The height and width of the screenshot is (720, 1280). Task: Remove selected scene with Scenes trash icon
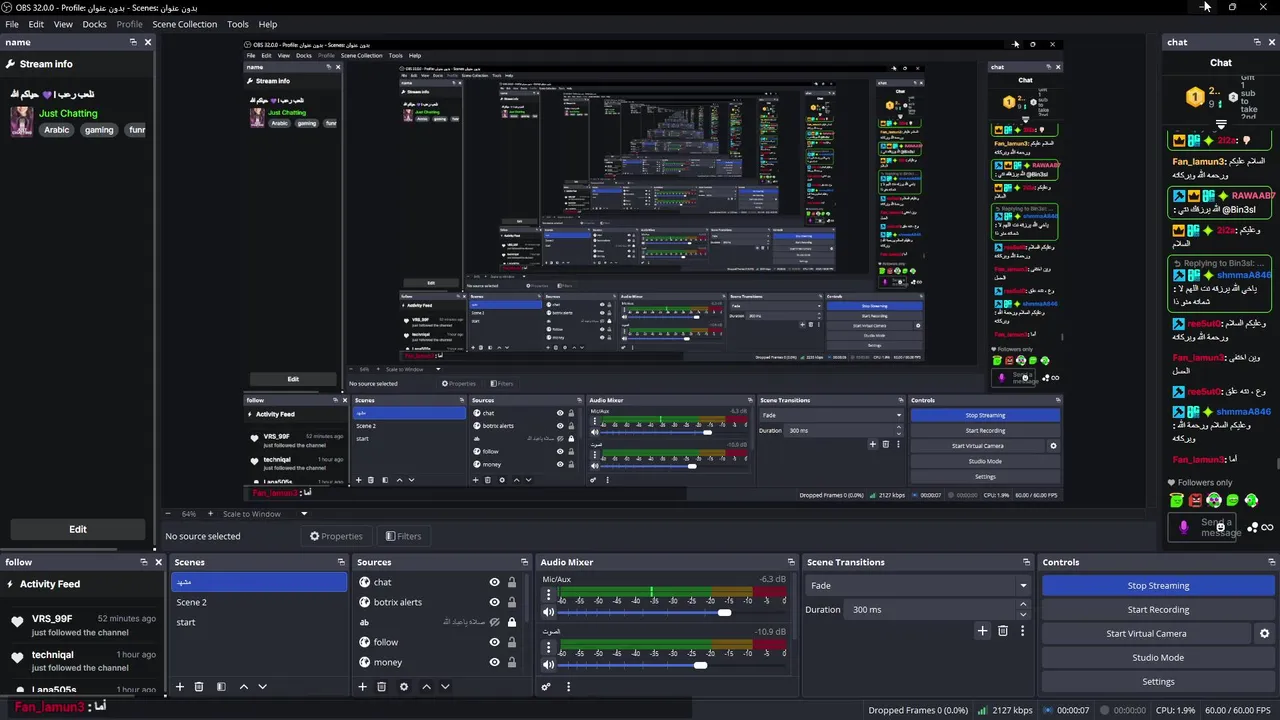pos(199,687)
